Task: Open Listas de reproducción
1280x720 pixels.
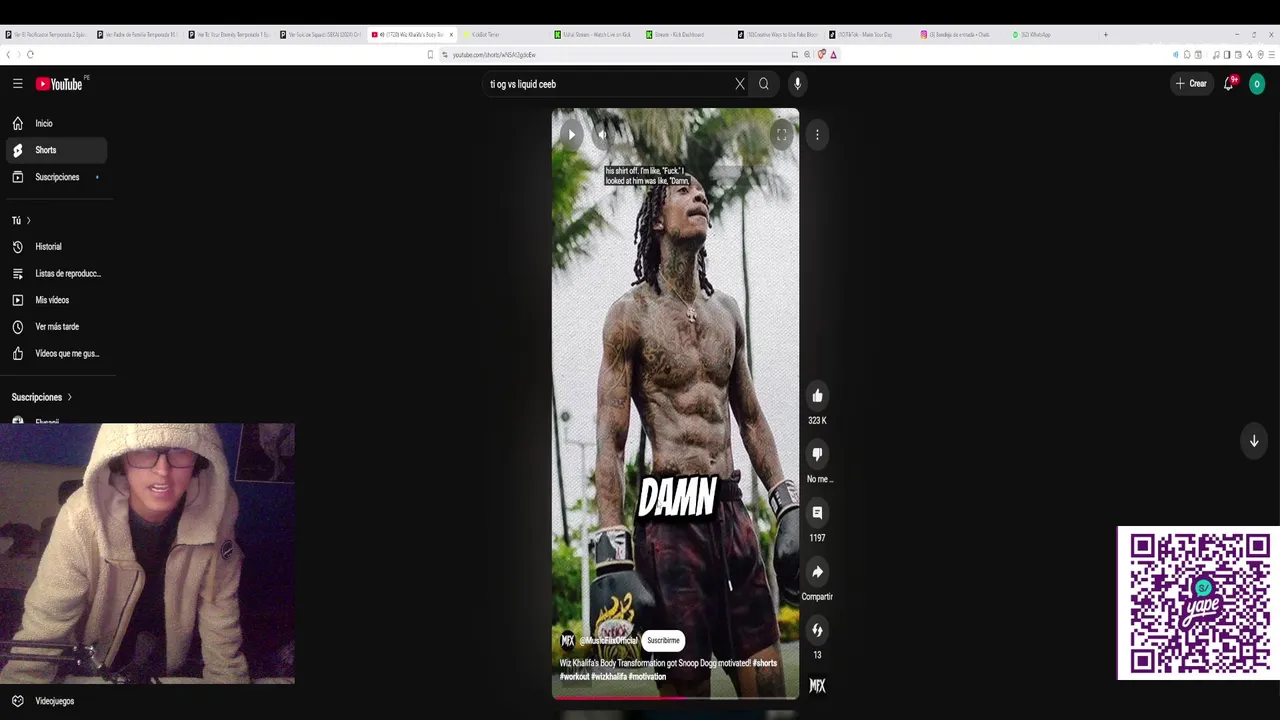Action: click(57, 273)
